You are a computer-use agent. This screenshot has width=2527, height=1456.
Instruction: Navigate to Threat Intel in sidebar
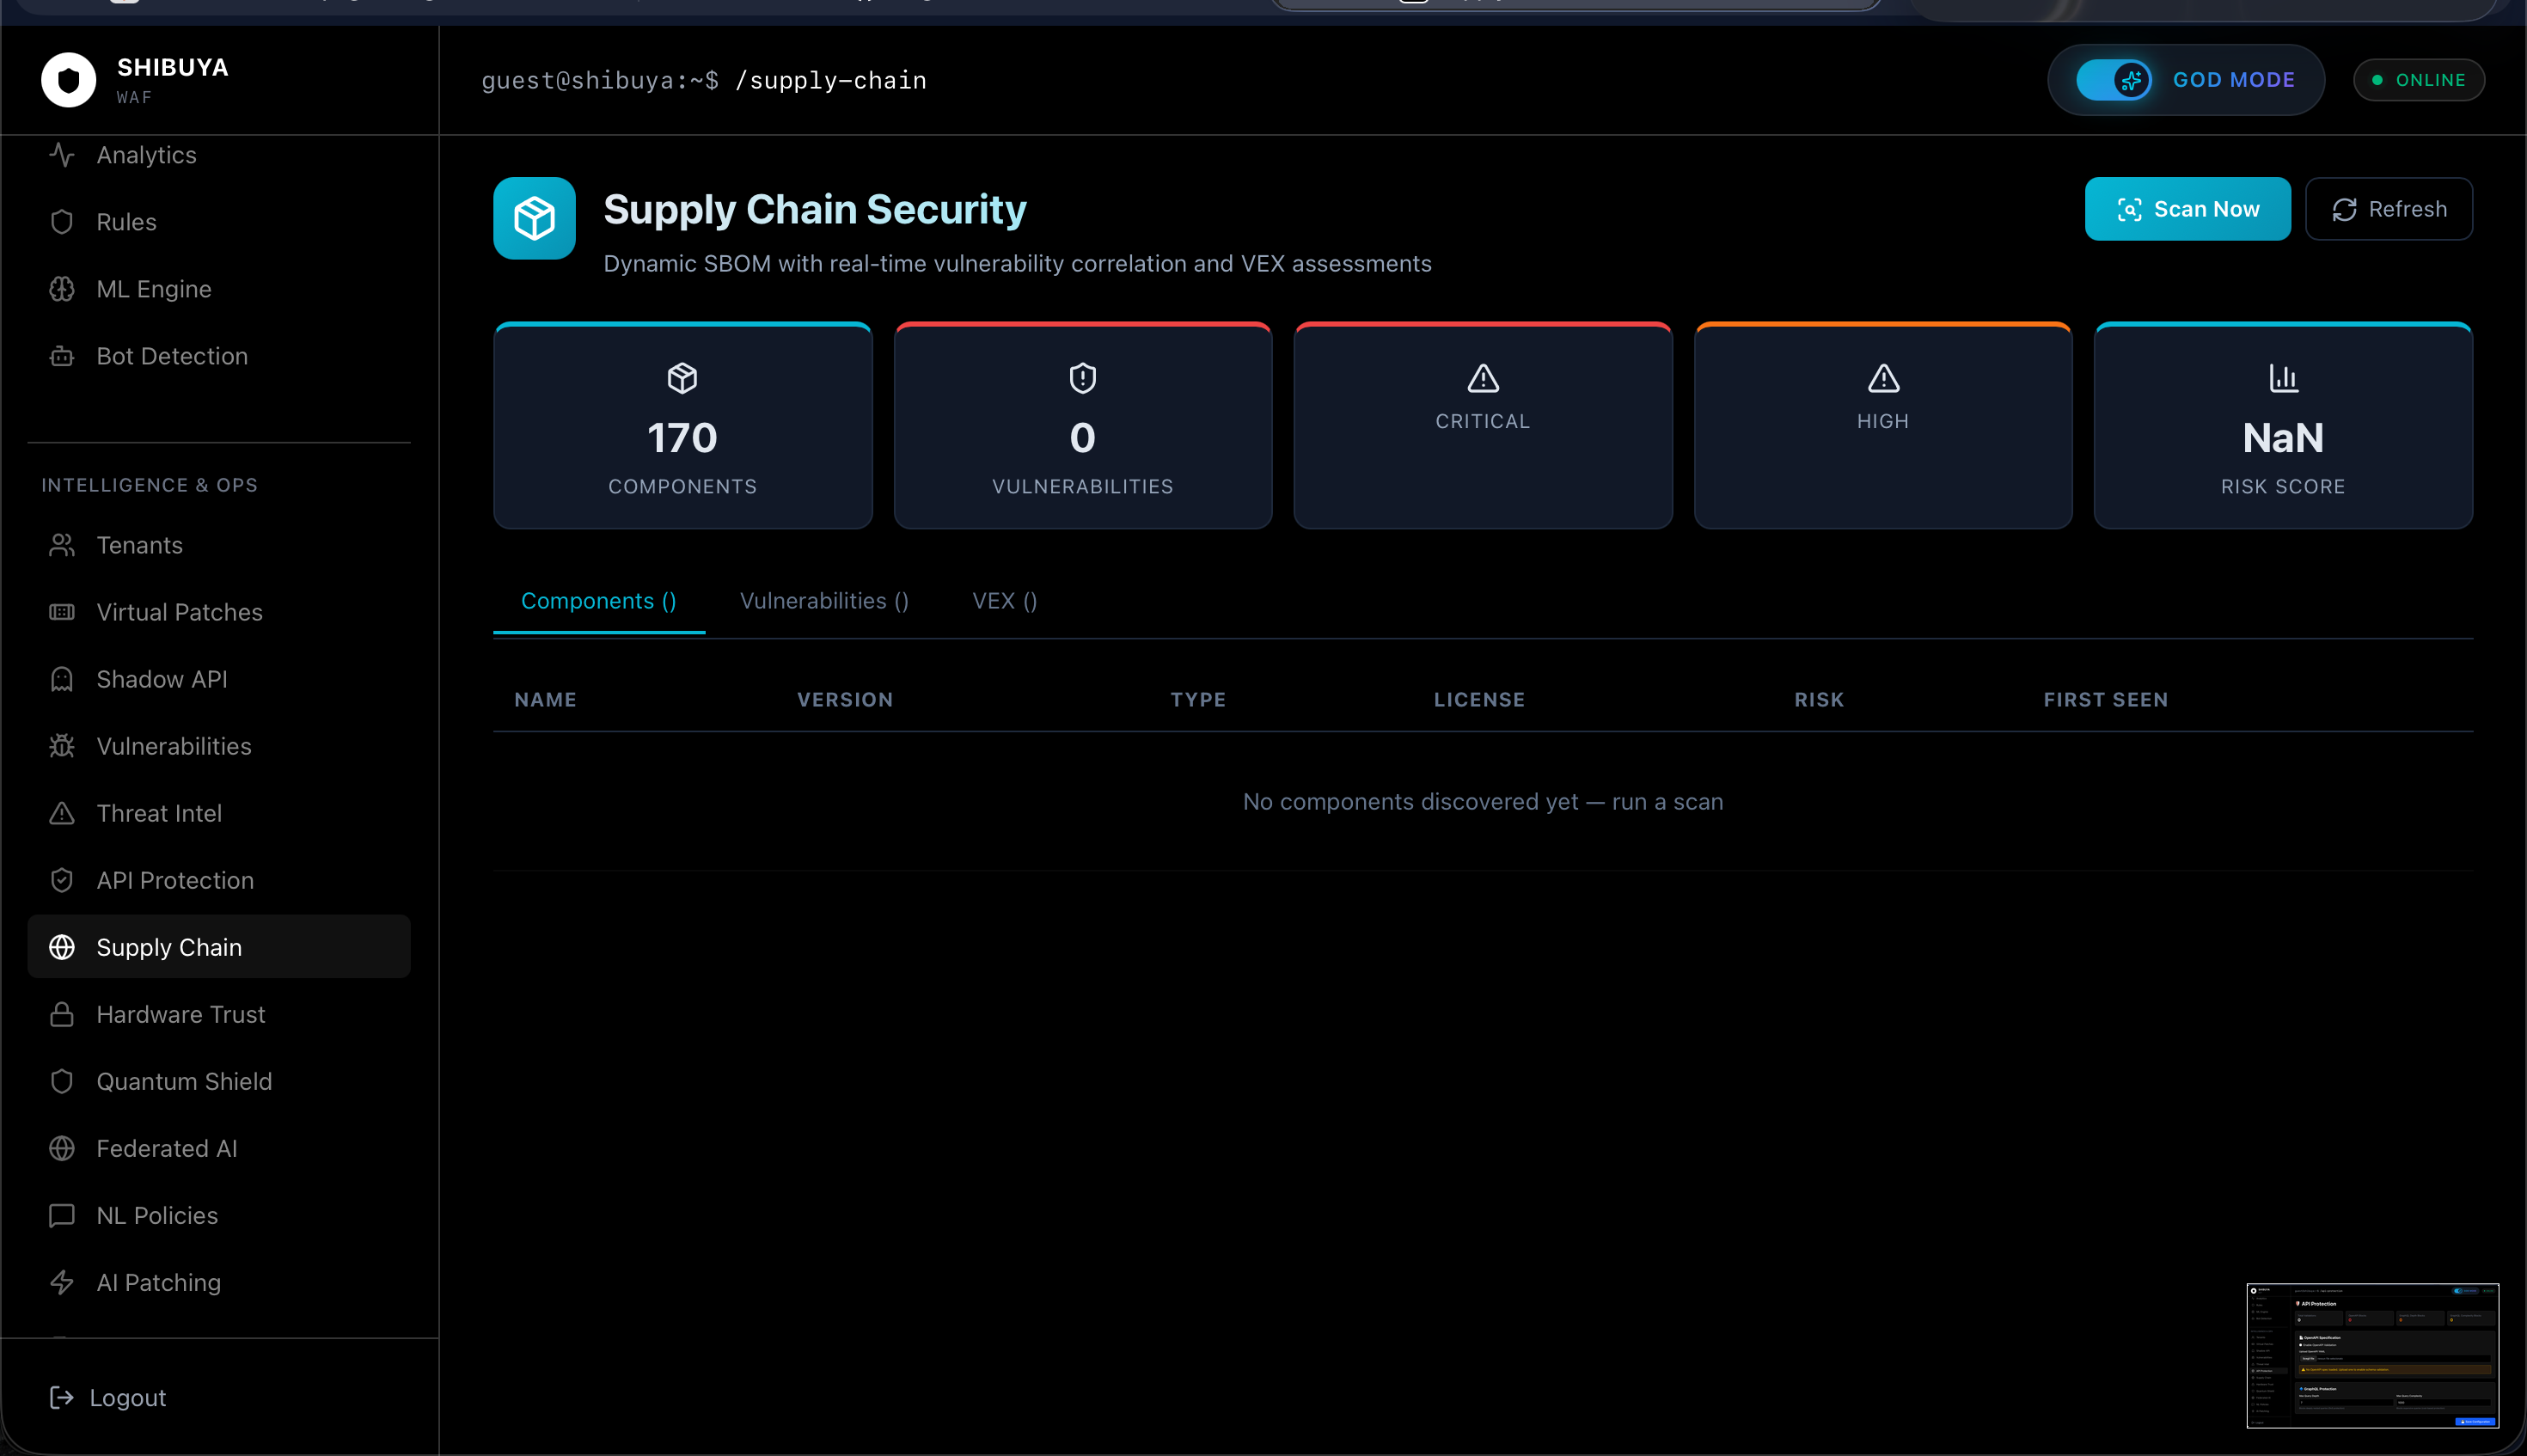(159, 813)
